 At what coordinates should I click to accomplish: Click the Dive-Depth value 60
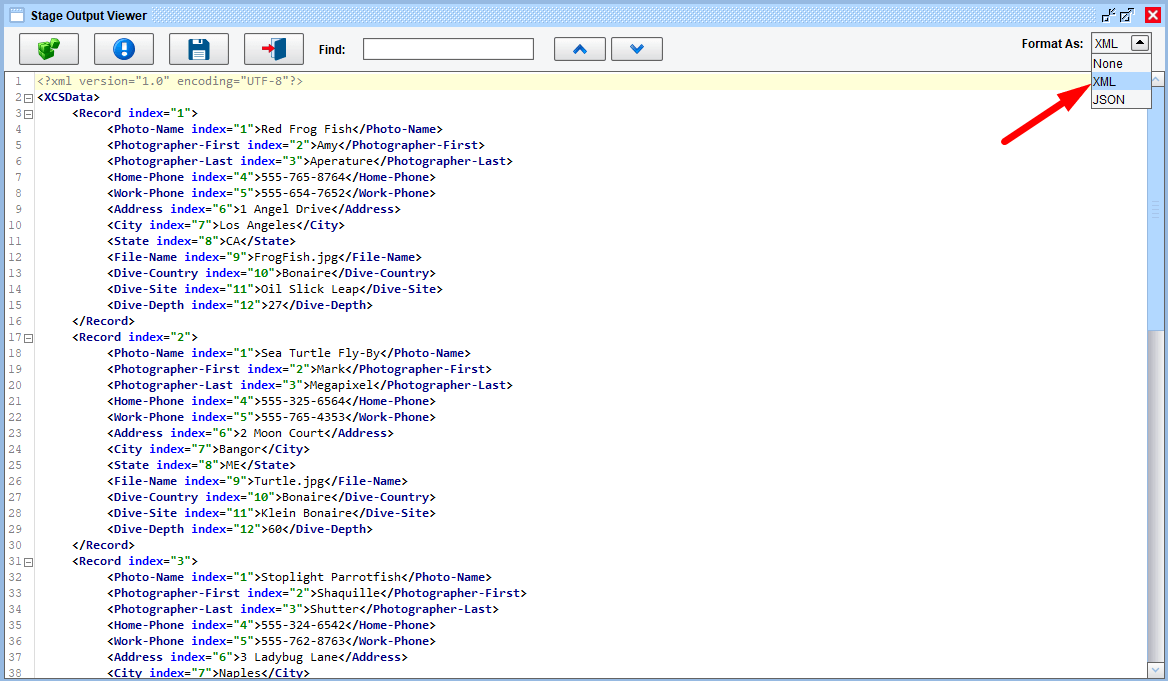click(275, 529)
